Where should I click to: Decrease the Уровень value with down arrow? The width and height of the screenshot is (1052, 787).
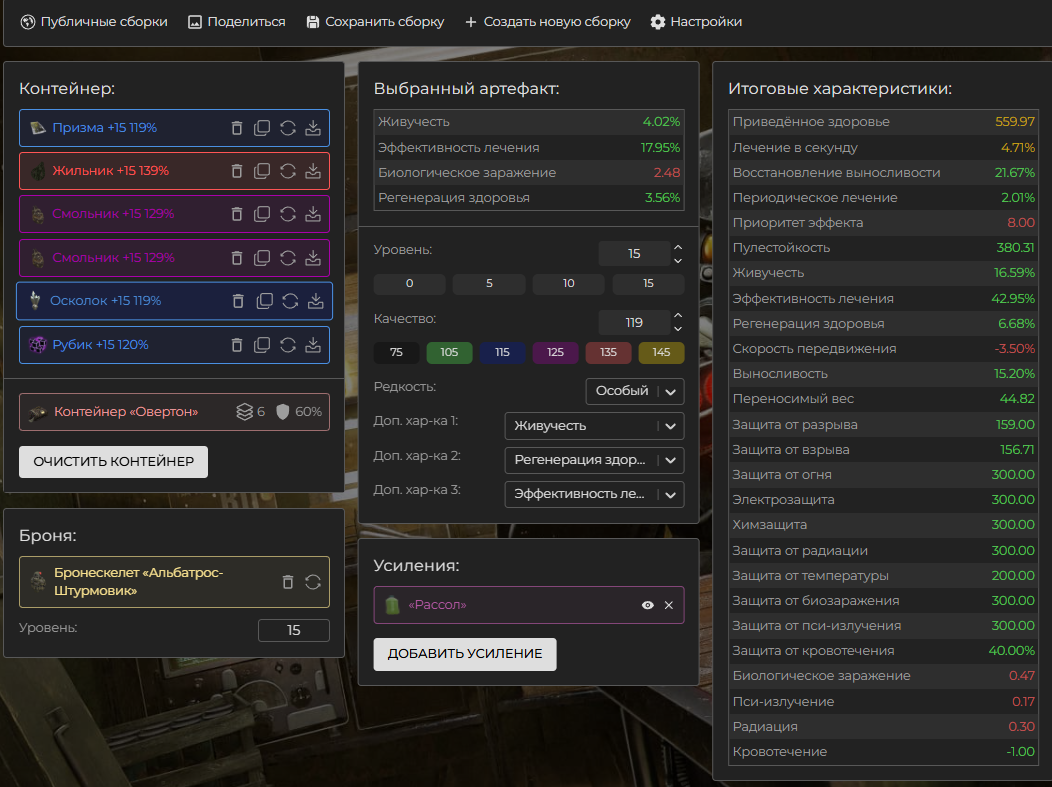678,260
